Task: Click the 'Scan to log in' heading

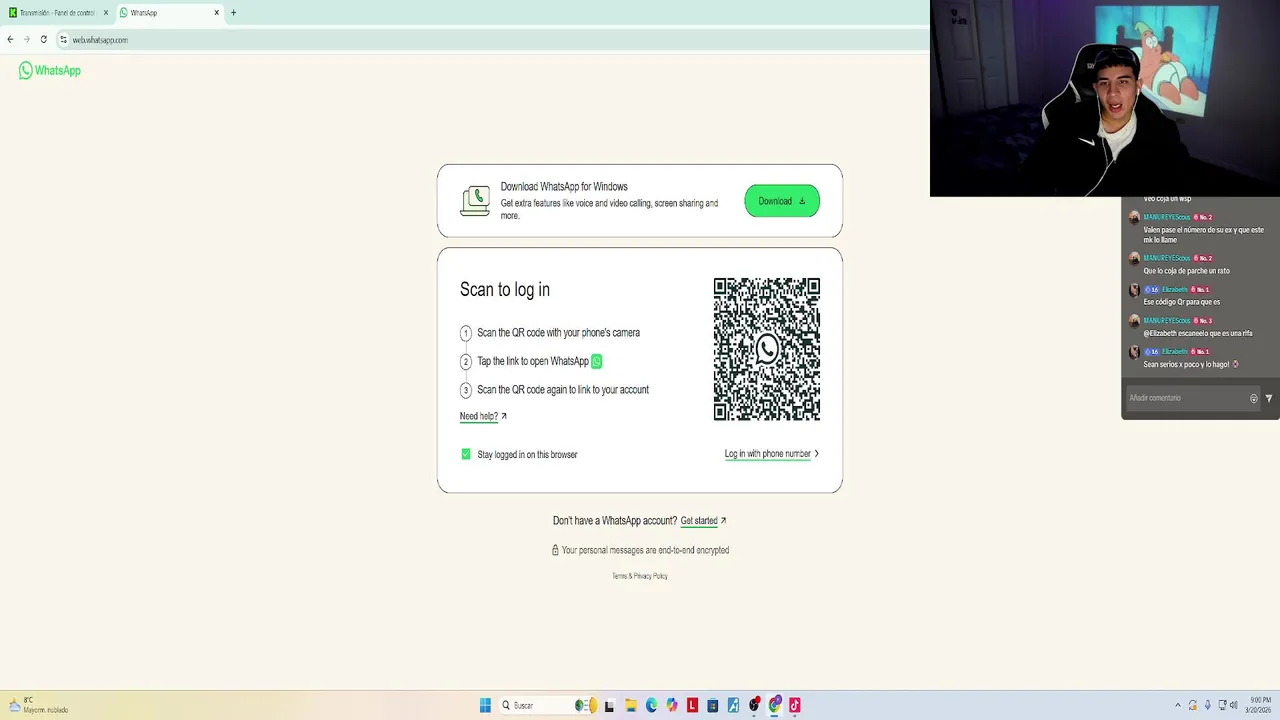Action: [x=505, y=289]
